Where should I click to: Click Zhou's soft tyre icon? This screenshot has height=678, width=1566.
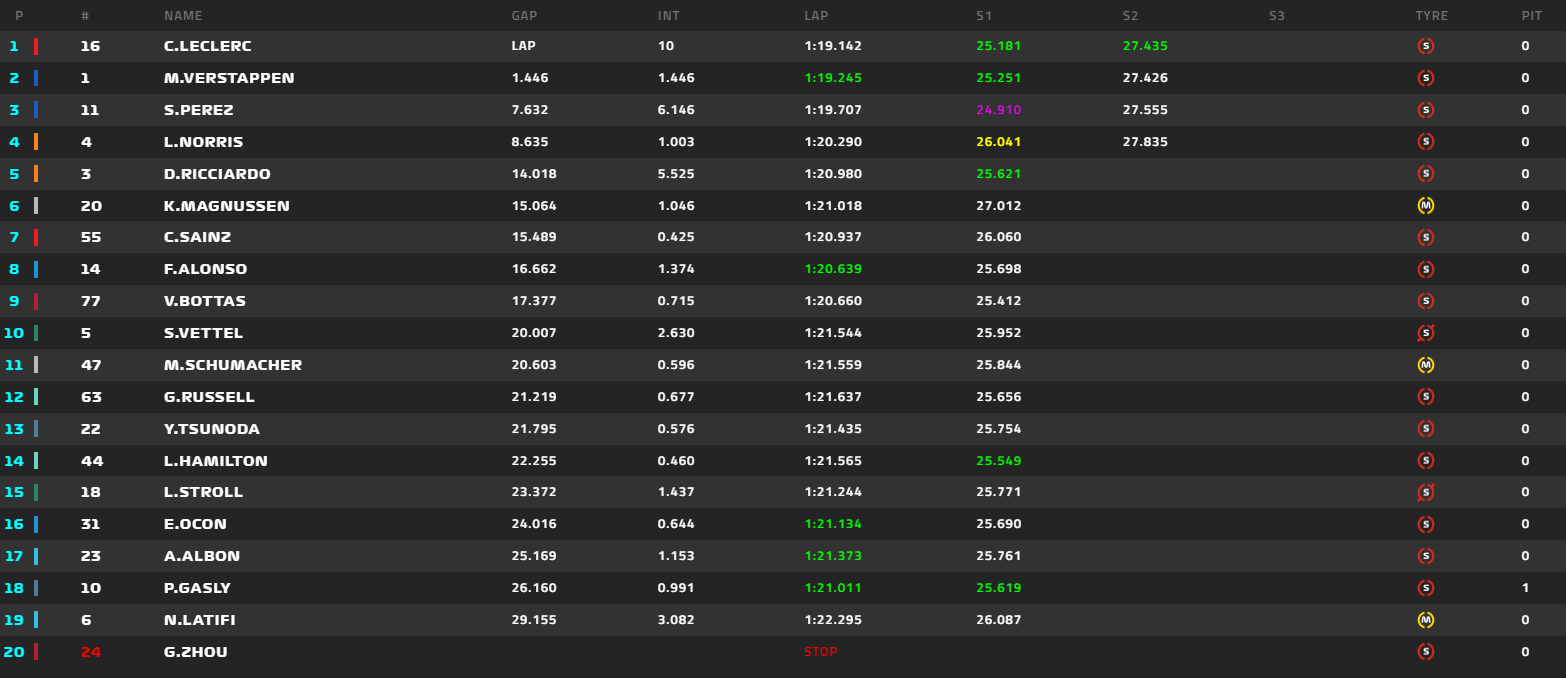1426,652
